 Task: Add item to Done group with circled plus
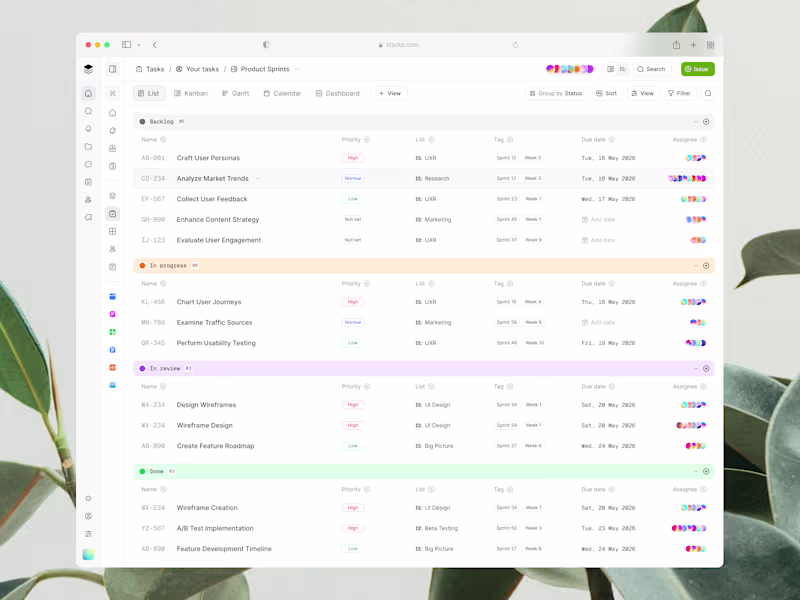[706, 471]
